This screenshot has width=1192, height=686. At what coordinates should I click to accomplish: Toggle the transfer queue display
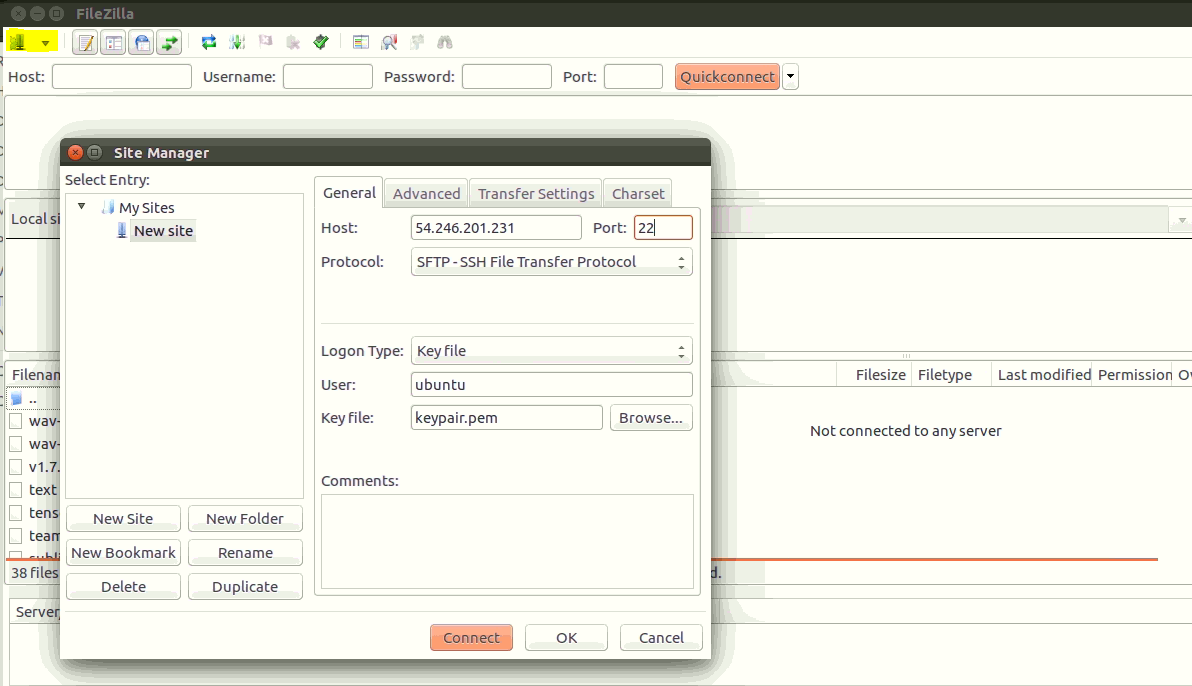point(170,42)
